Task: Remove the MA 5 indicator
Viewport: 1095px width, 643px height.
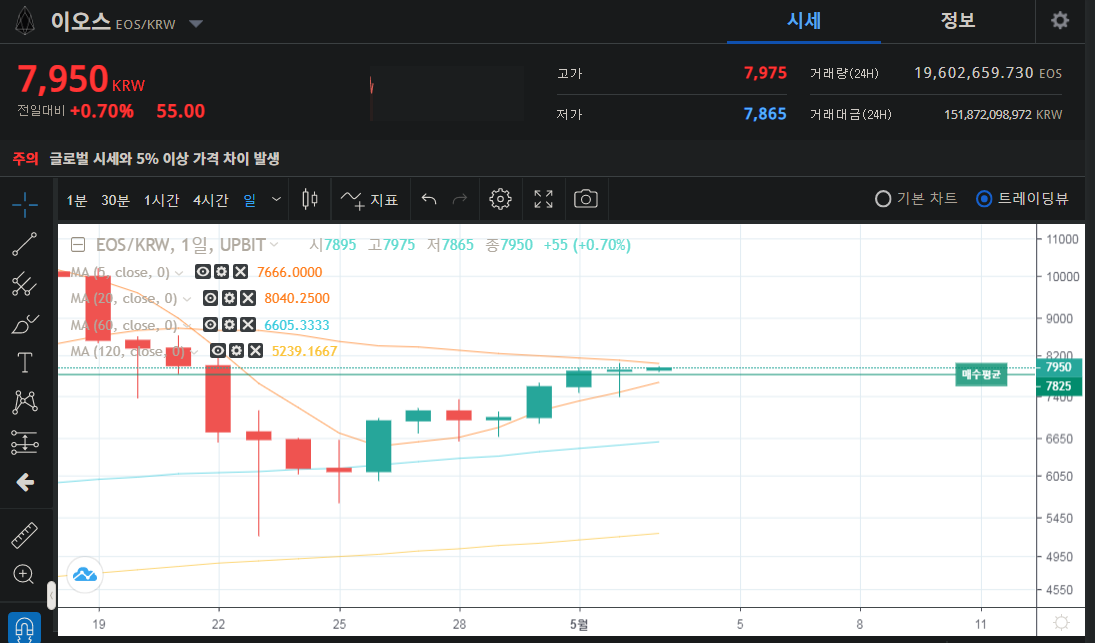Action: pos(240,272)
